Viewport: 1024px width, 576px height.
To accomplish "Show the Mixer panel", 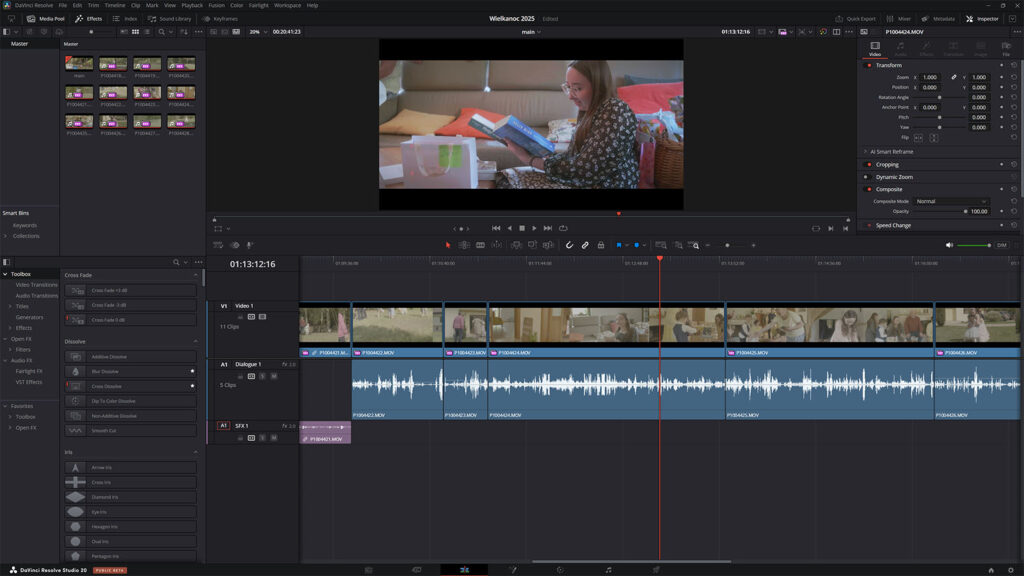I will [x=899, y=19].
